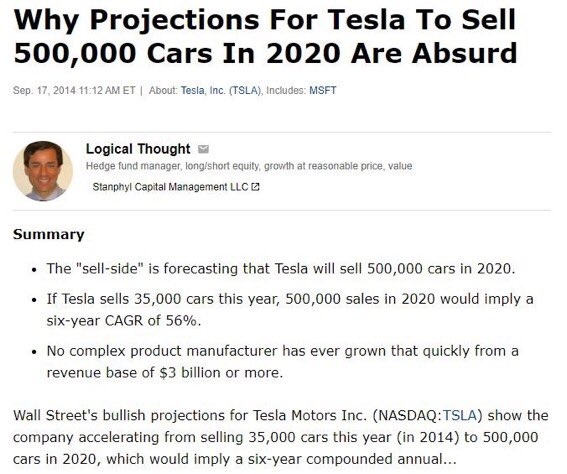Select the Sep. 17, 2014 date text
This screenshot has width=567, height=474.
[44, 90]
